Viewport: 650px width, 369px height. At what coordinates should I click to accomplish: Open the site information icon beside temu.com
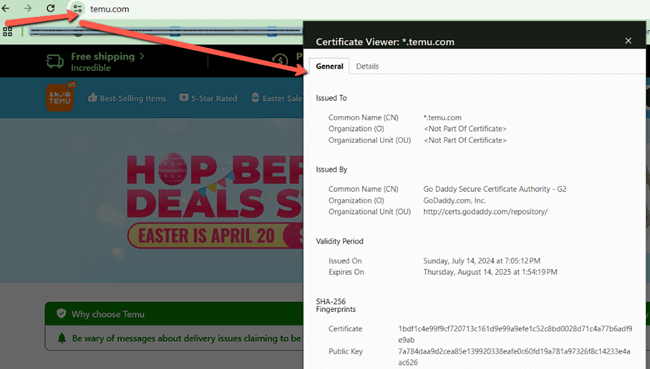78,8
